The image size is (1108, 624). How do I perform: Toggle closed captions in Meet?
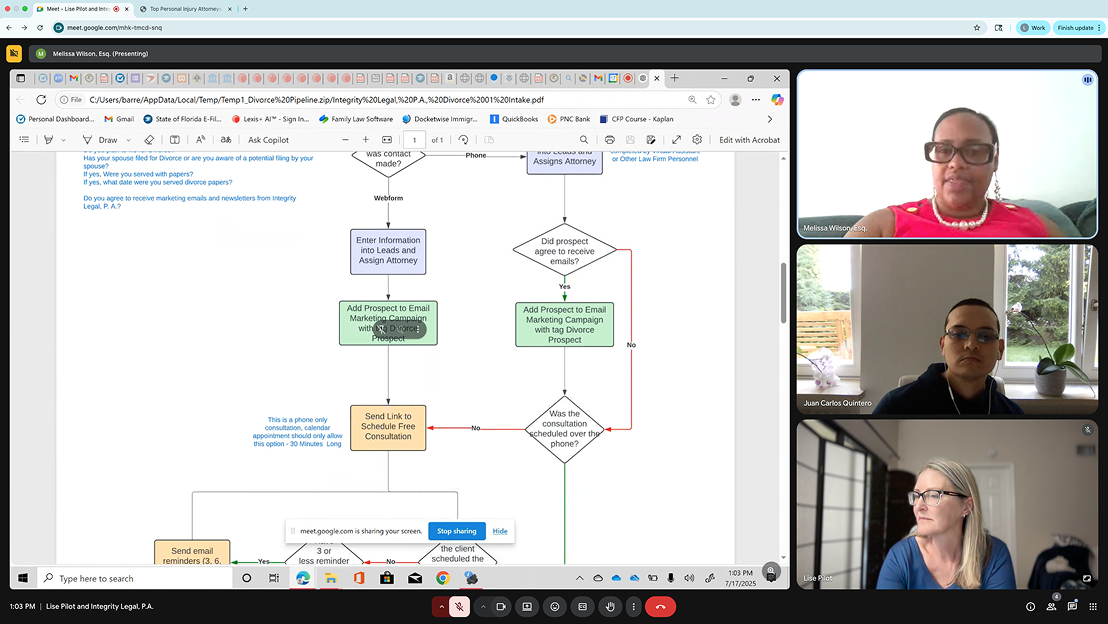(582, 606)
